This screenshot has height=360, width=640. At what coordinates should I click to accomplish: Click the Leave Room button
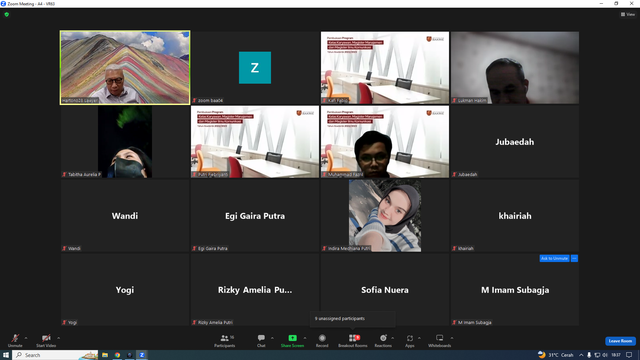tap(620, 341)
